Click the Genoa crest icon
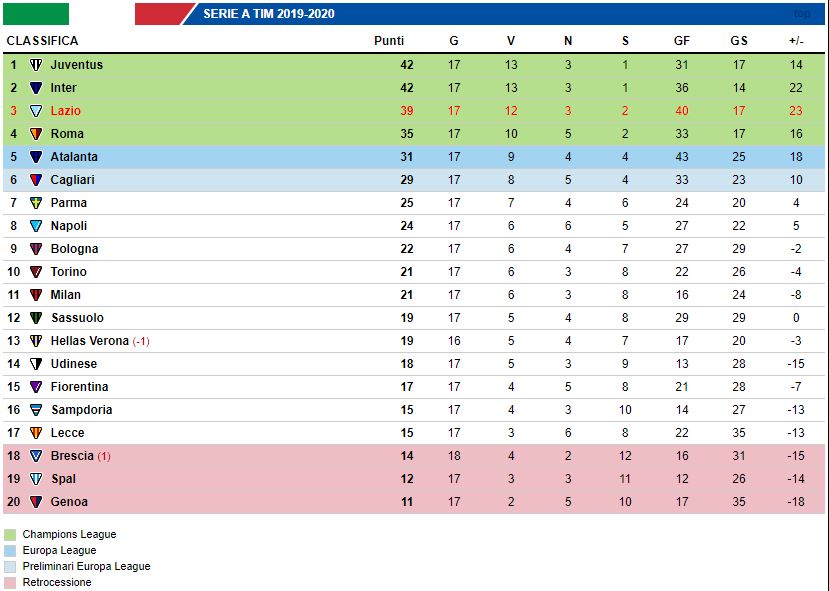 point(36,502)
